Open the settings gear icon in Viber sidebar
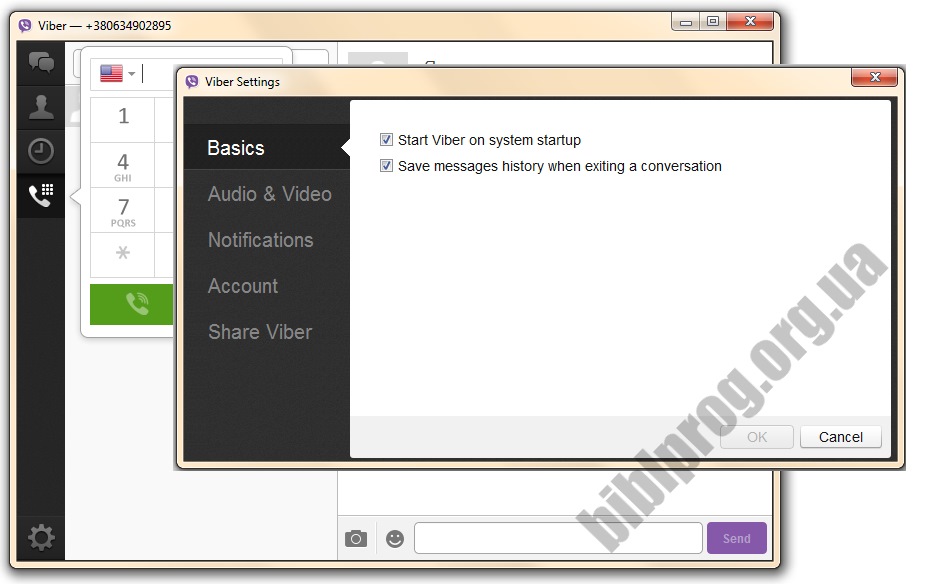The width and height of the screenshot is (934, 584). [x=41, y=538]
